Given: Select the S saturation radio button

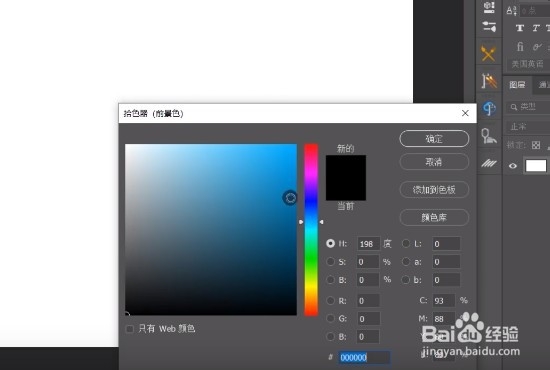Looking at the screenshot, I should click(x=330, y=262).
